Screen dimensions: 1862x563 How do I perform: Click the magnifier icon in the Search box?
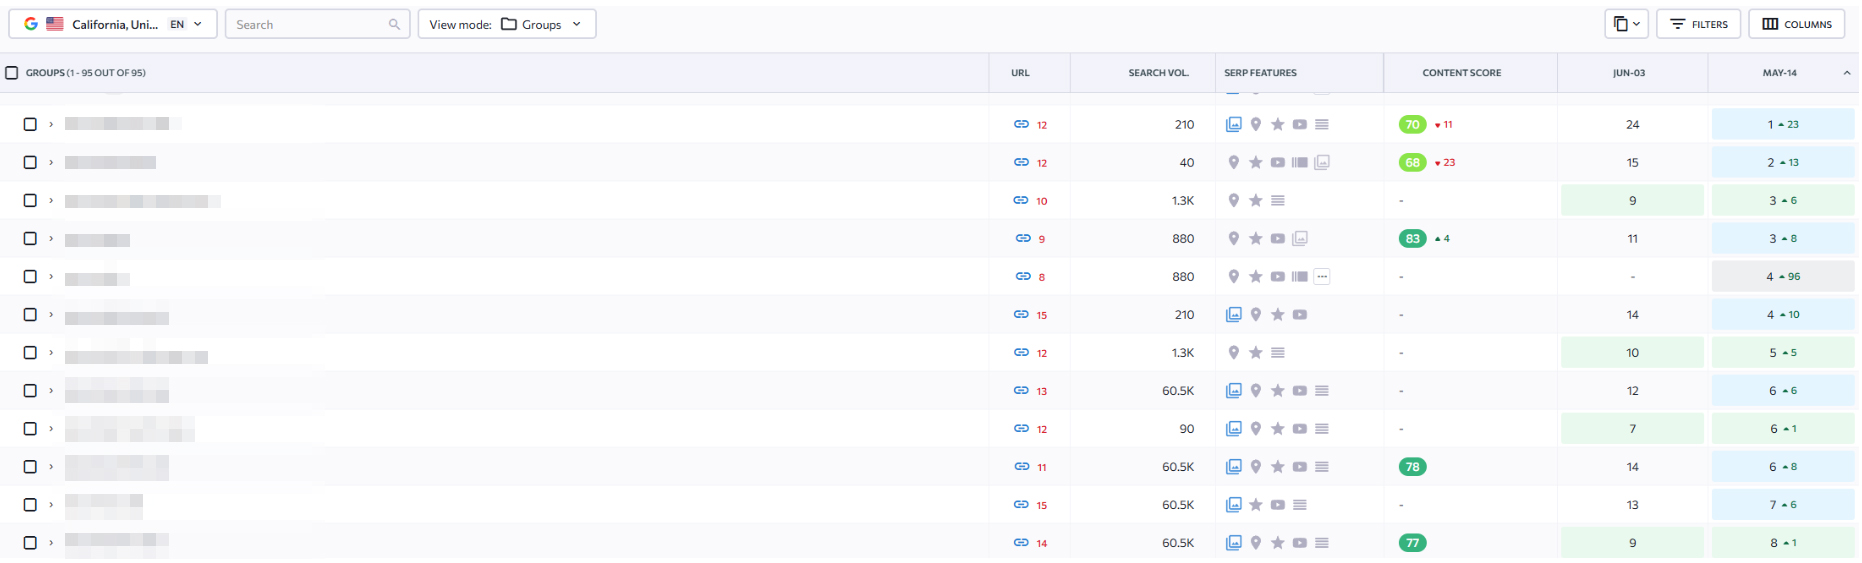point(394,25)
